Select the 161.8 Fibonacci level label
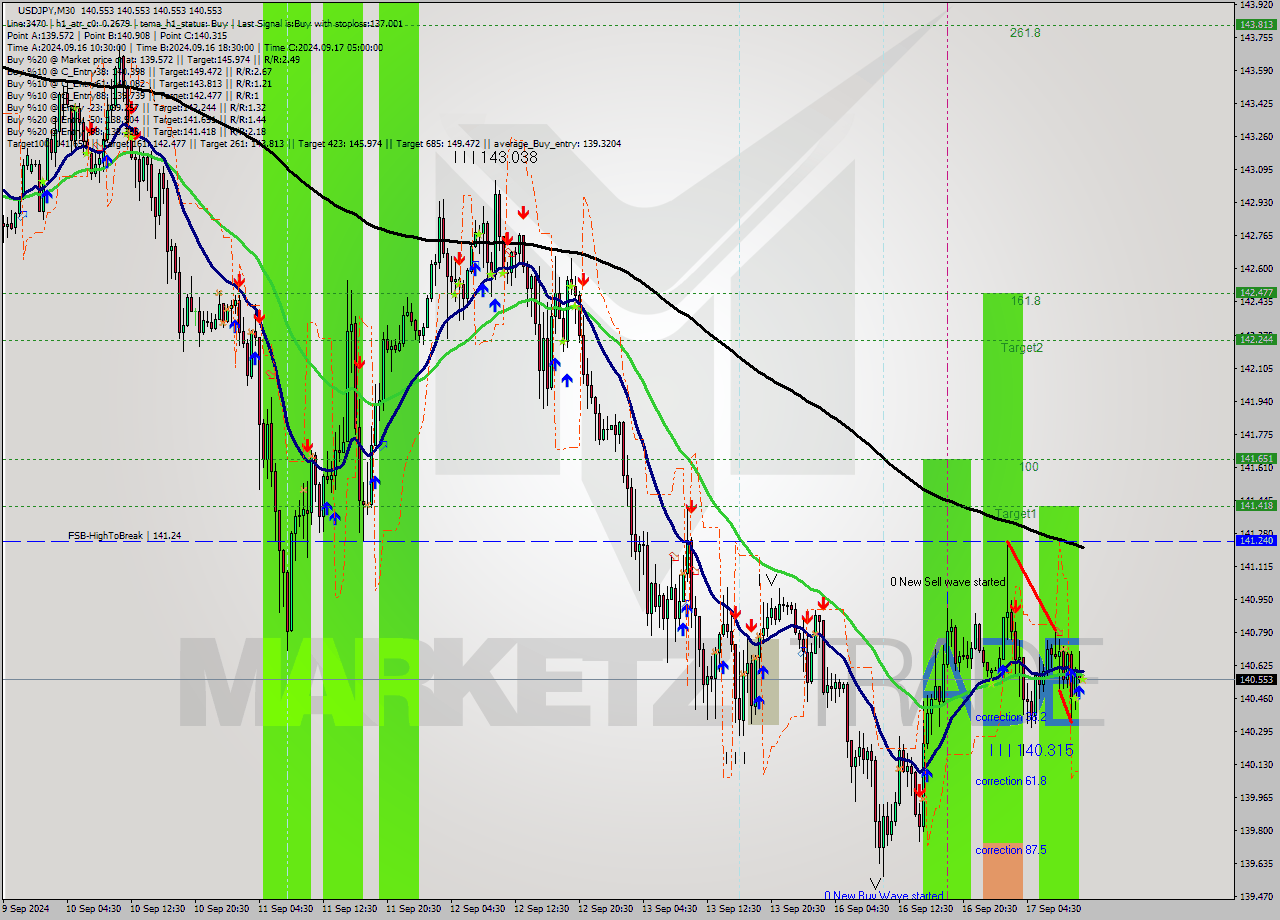 1025,300
